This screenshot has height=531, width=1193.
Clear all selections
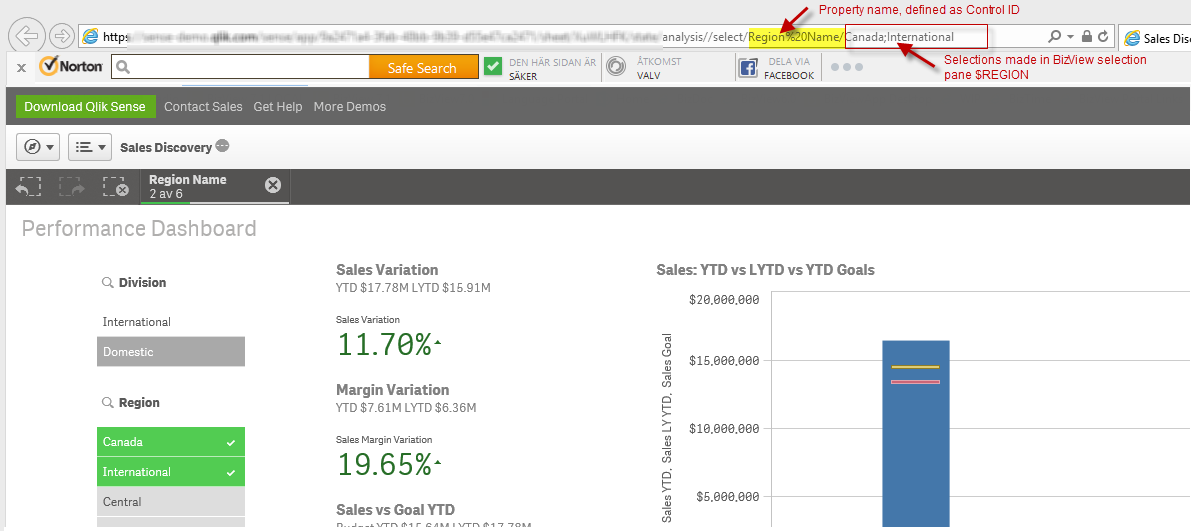115,186
